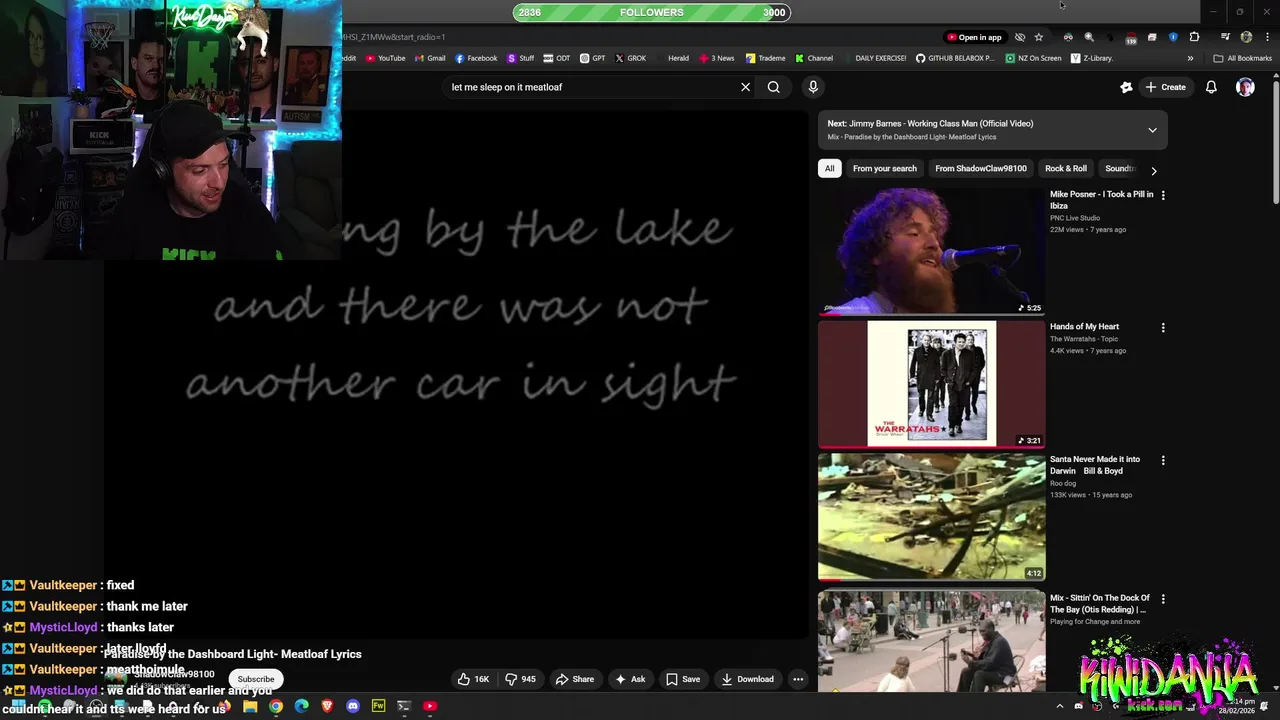
Task: Clear the YouTube search text
Action: coord(745,87)
